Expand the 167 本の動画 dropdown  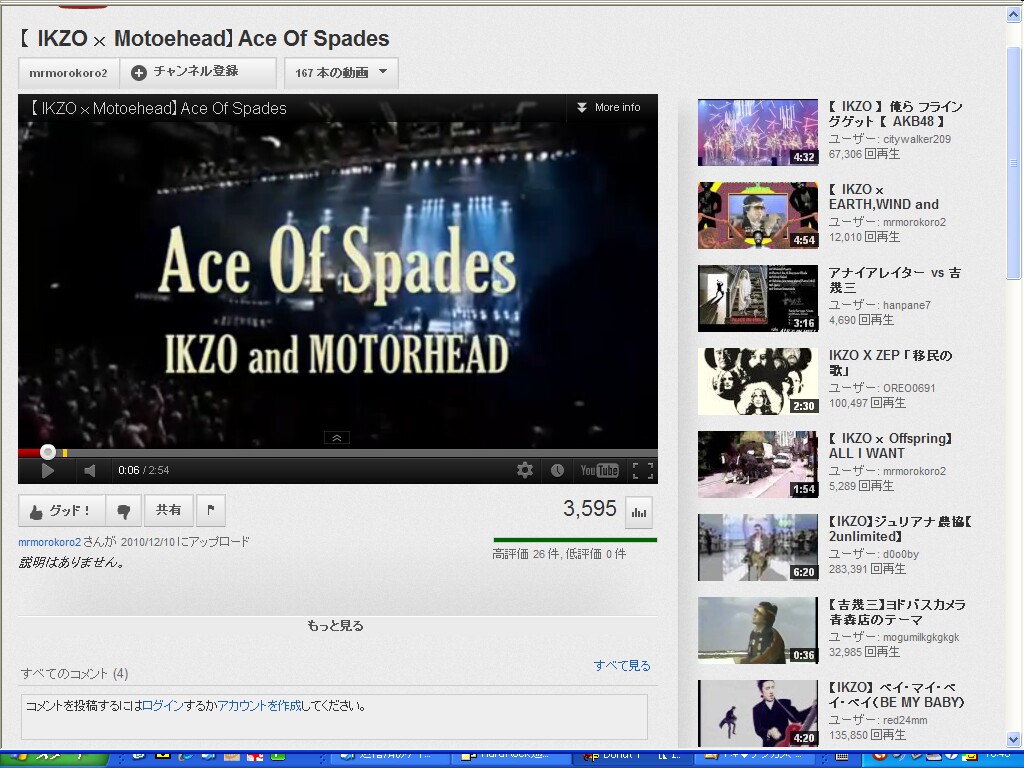[x=341, y=72]
